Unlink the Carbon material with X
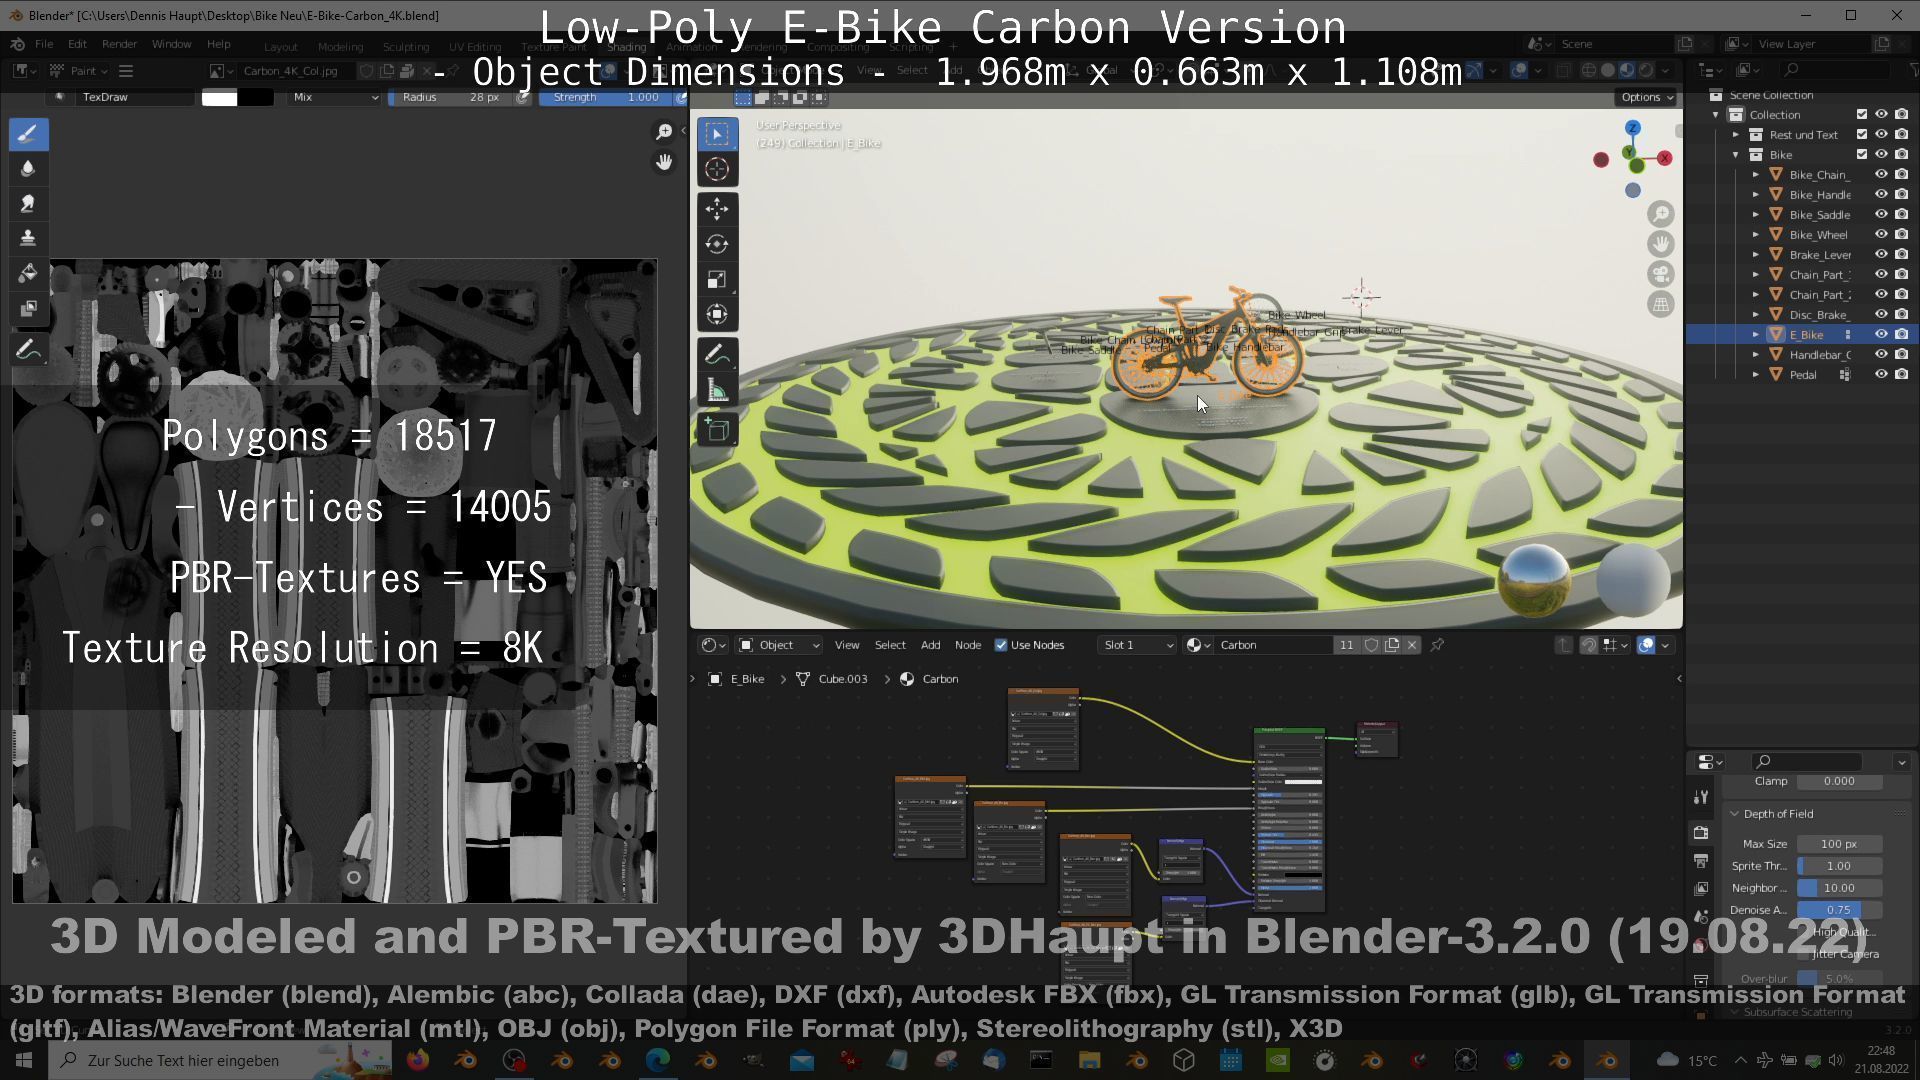Screen dimensions: 1920x1080 [1412, 645]
